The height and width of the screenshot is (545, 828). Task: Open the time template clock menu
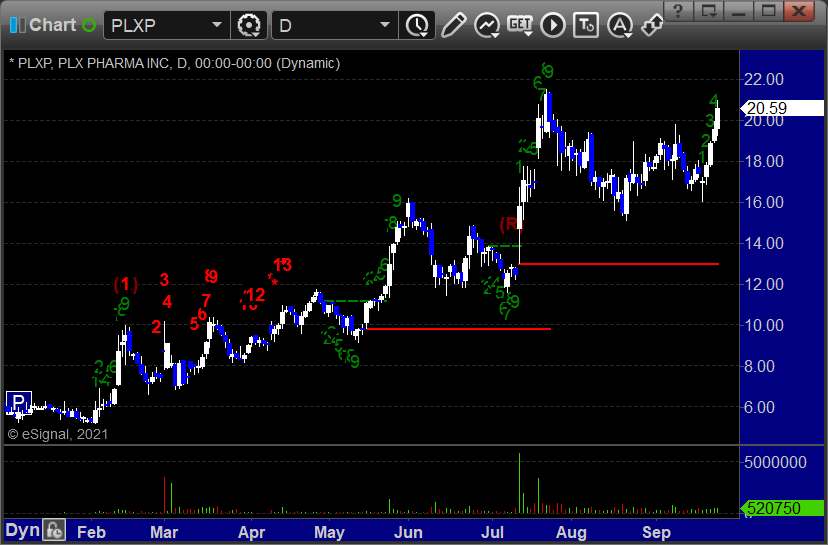417,25
